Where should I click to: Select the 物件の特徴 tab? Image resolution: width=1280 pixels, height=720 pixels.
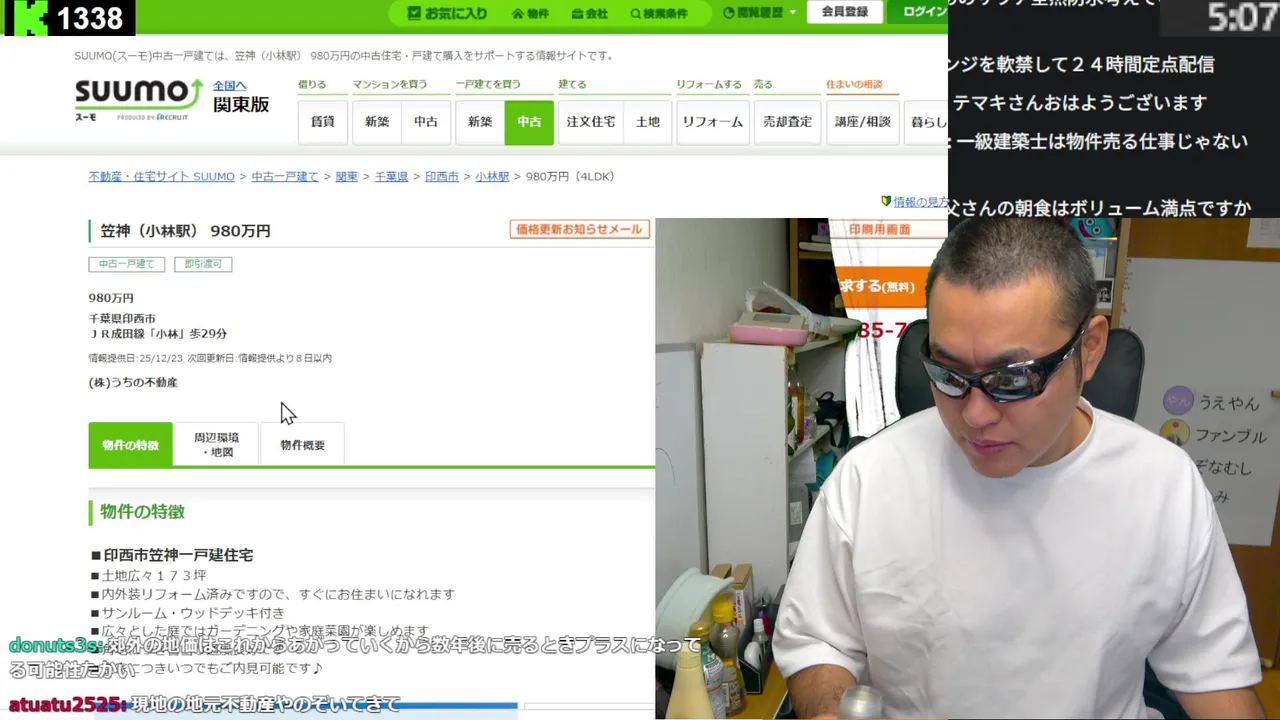(x=130, y=444)
